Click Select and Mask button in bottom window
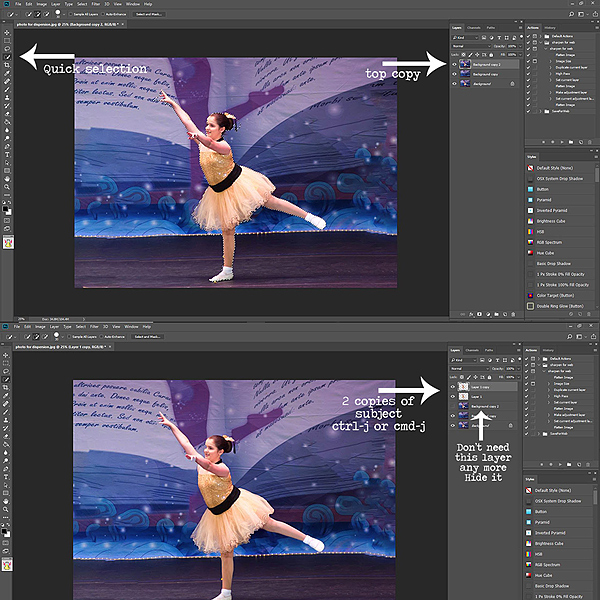The width and height of the screenshot is (600, 600). coord(147,337)
